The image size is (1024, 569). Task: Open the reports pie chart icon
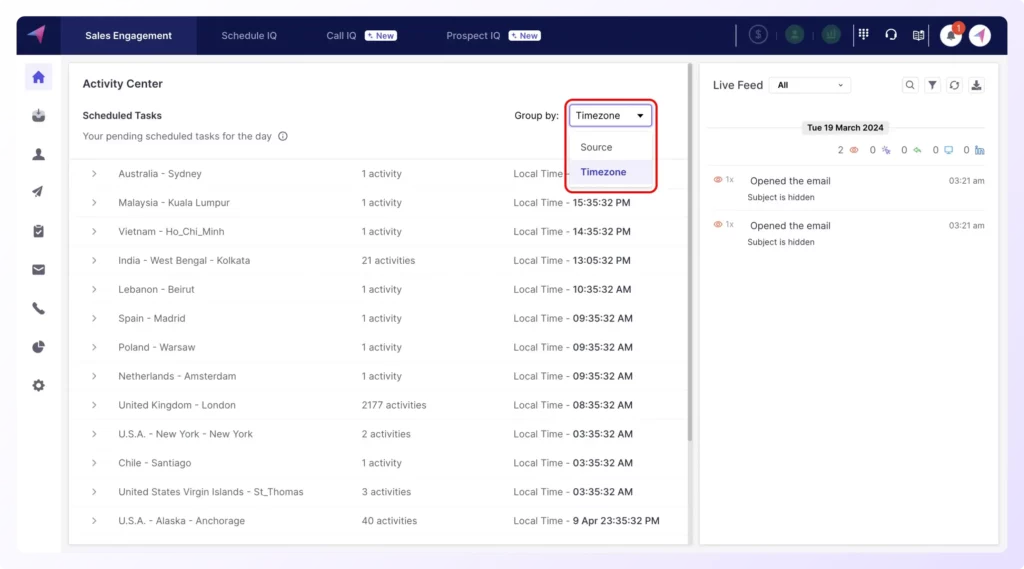tap(38, 347)
